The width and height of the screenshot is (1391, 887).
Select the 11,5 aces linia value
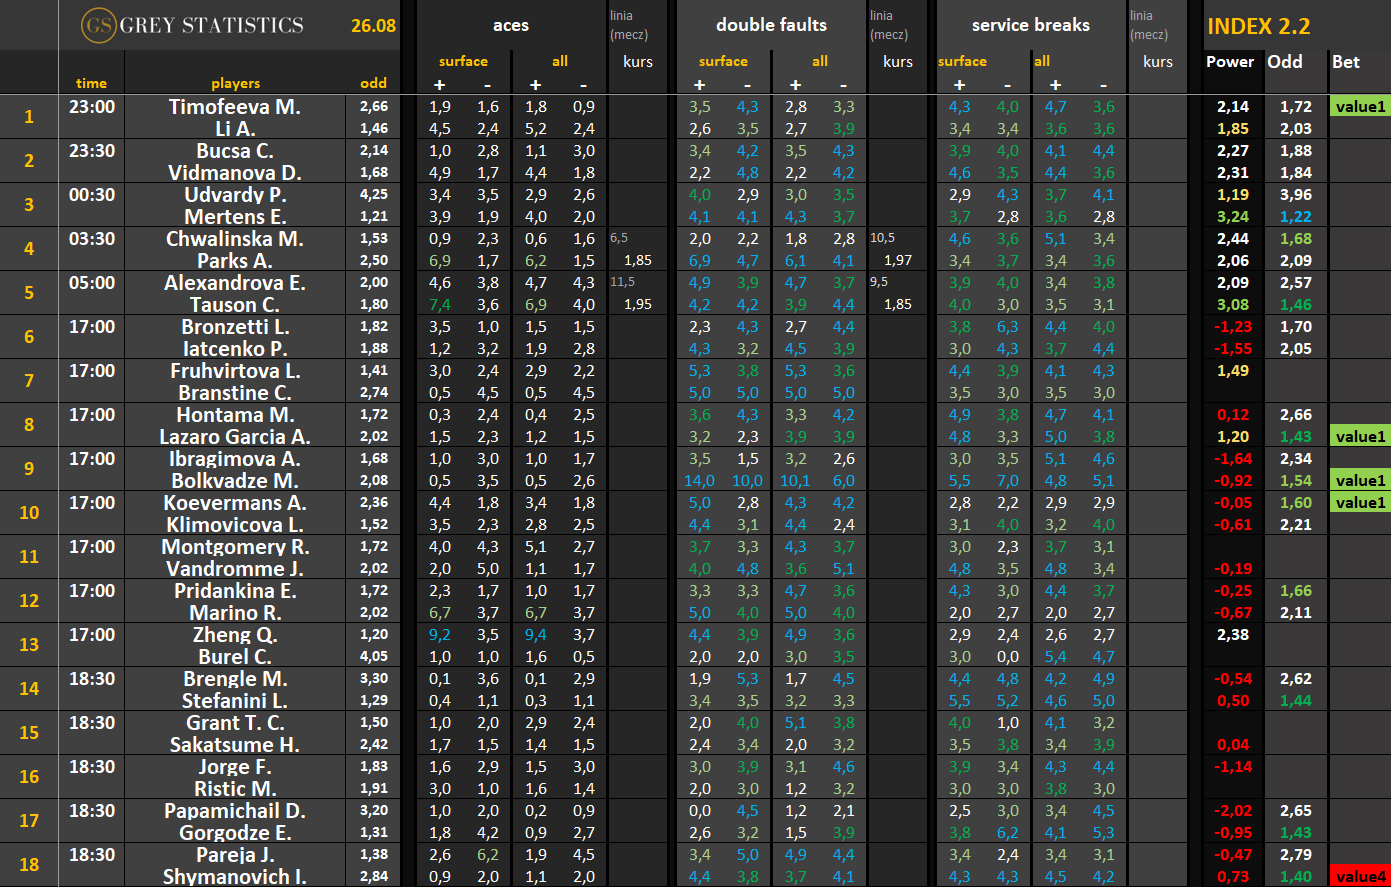(x=622, y=282)
